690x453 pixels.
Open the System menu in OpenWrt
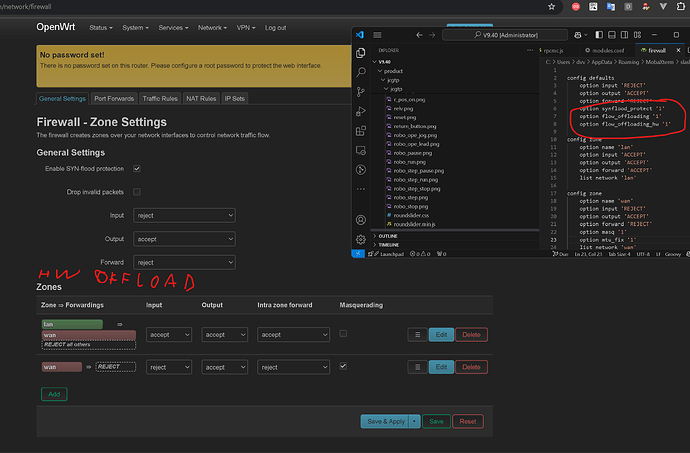point(135,28)
